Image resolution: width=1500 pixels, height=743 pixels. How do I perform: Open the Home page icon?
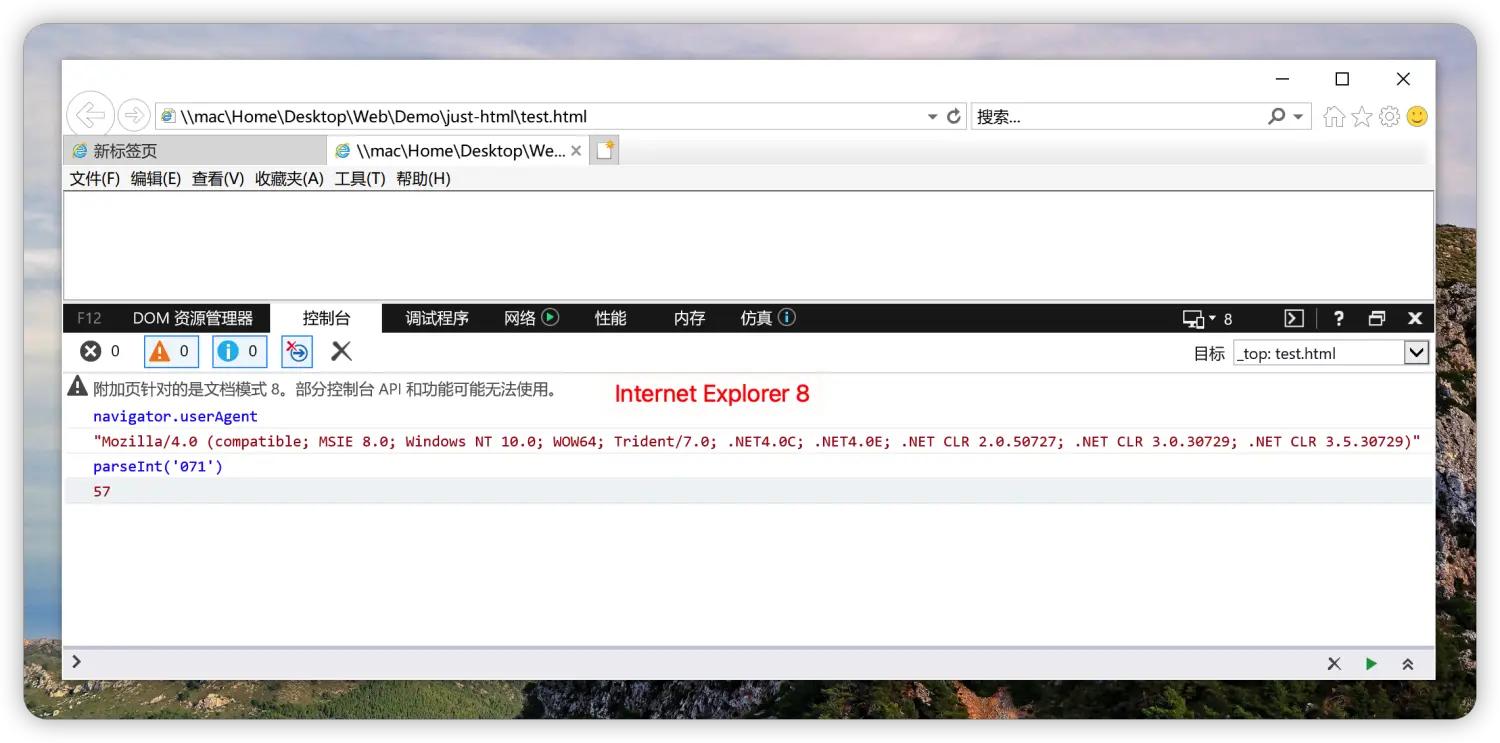click(1334, 117)
